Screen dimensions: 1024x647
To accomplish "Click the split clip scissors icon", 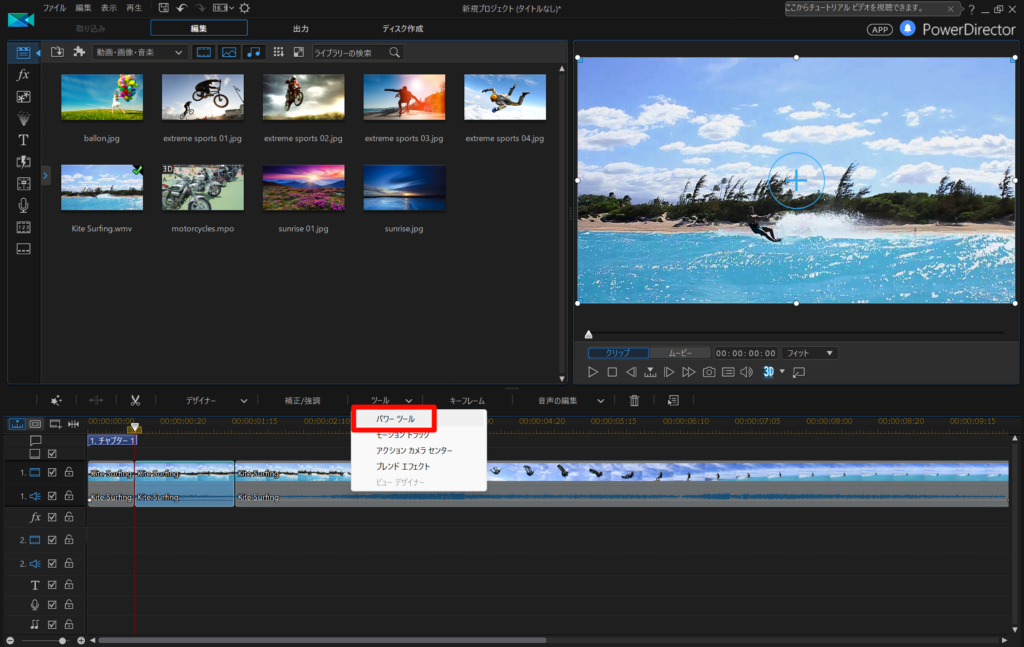I will (135, 400).
